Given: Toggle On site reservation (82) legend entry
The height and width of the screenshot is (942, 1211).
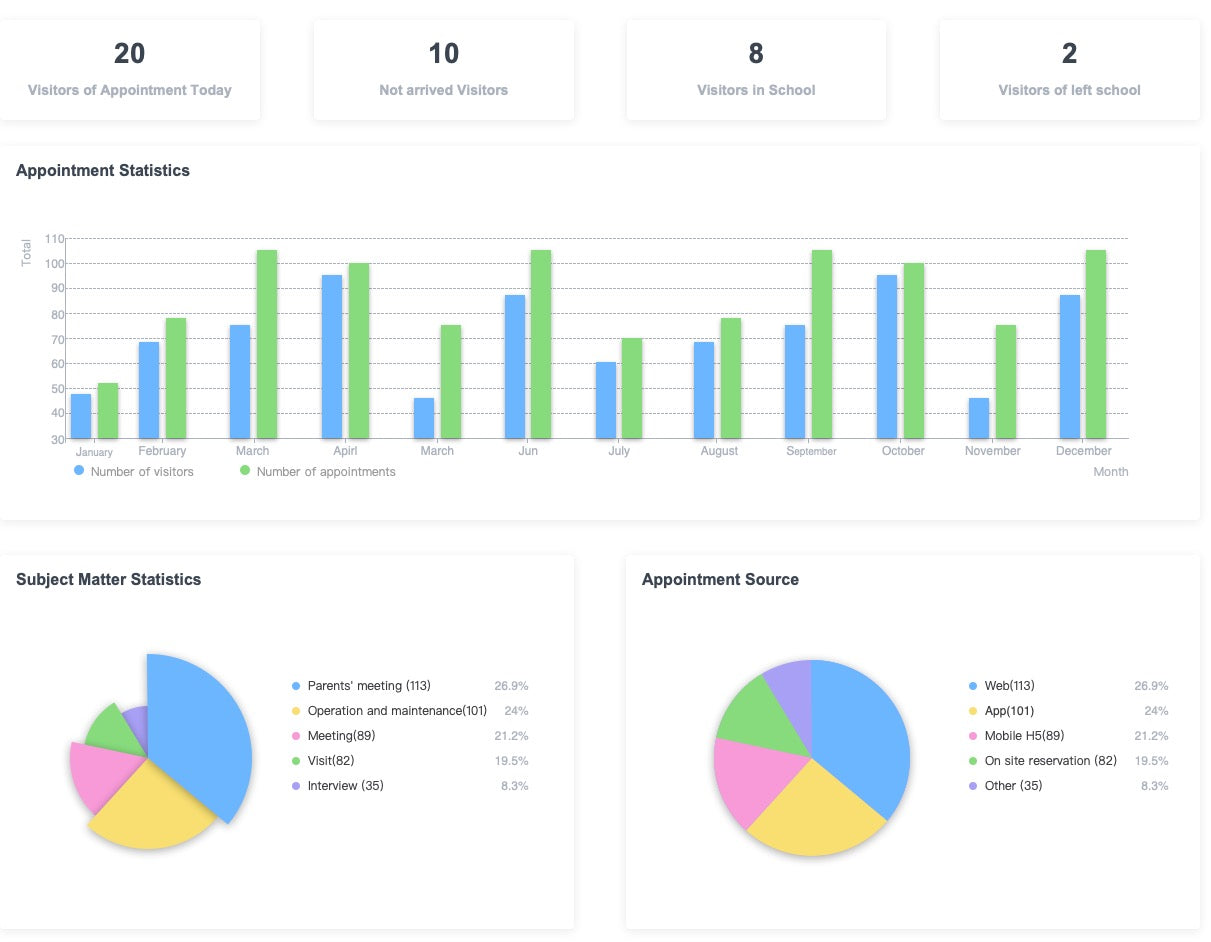Looking at the screenshot, I should pyautogui.click(x=1043, y=761).
